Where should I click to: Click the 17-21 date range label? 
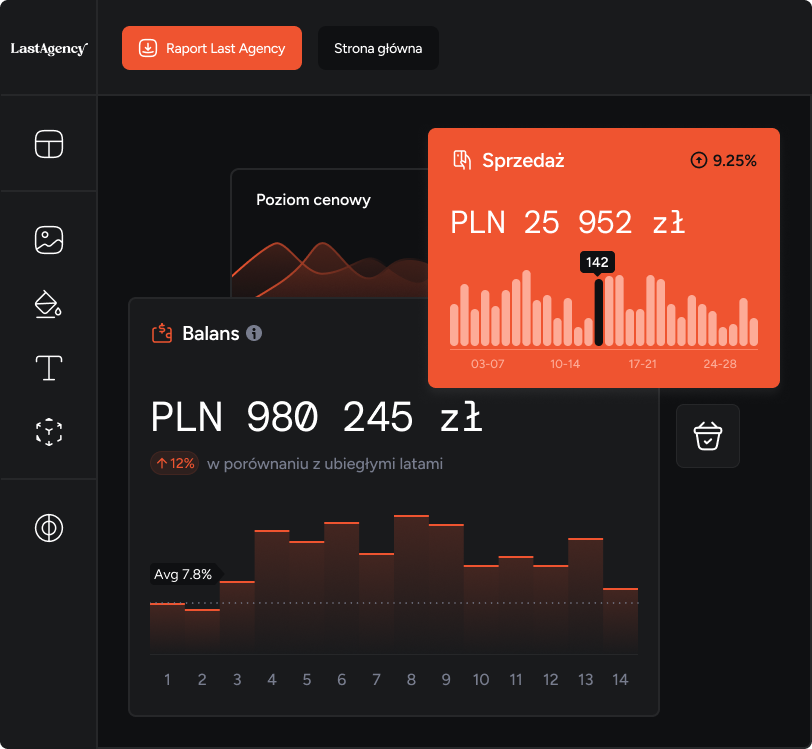point(642,364)
